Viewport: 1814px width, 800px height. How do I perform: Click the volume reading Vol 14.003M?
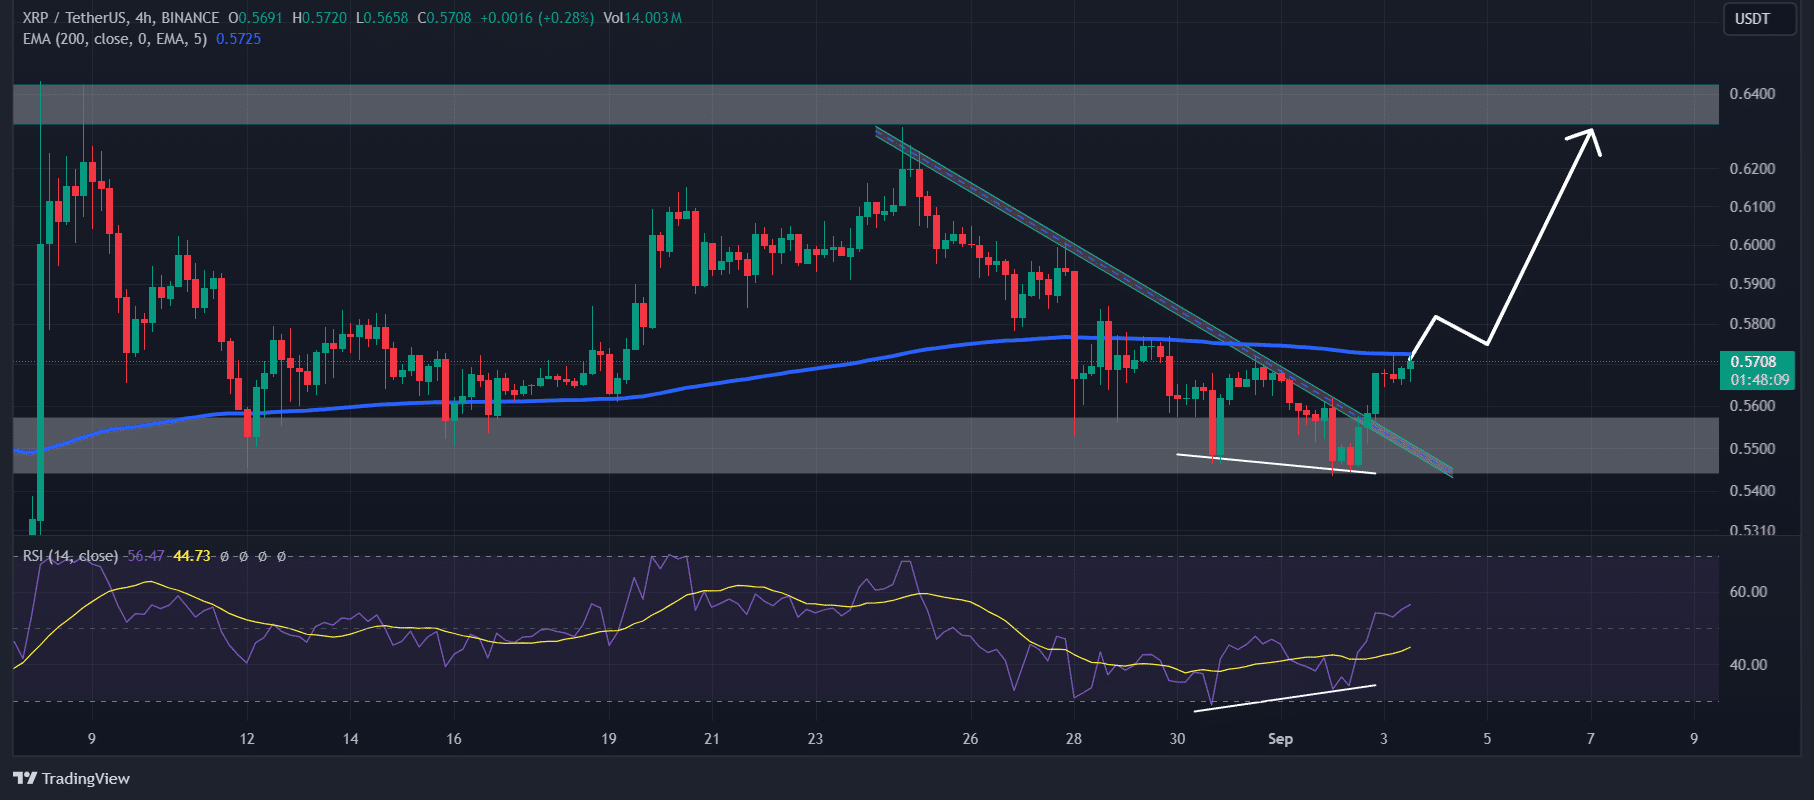[642, 18]
